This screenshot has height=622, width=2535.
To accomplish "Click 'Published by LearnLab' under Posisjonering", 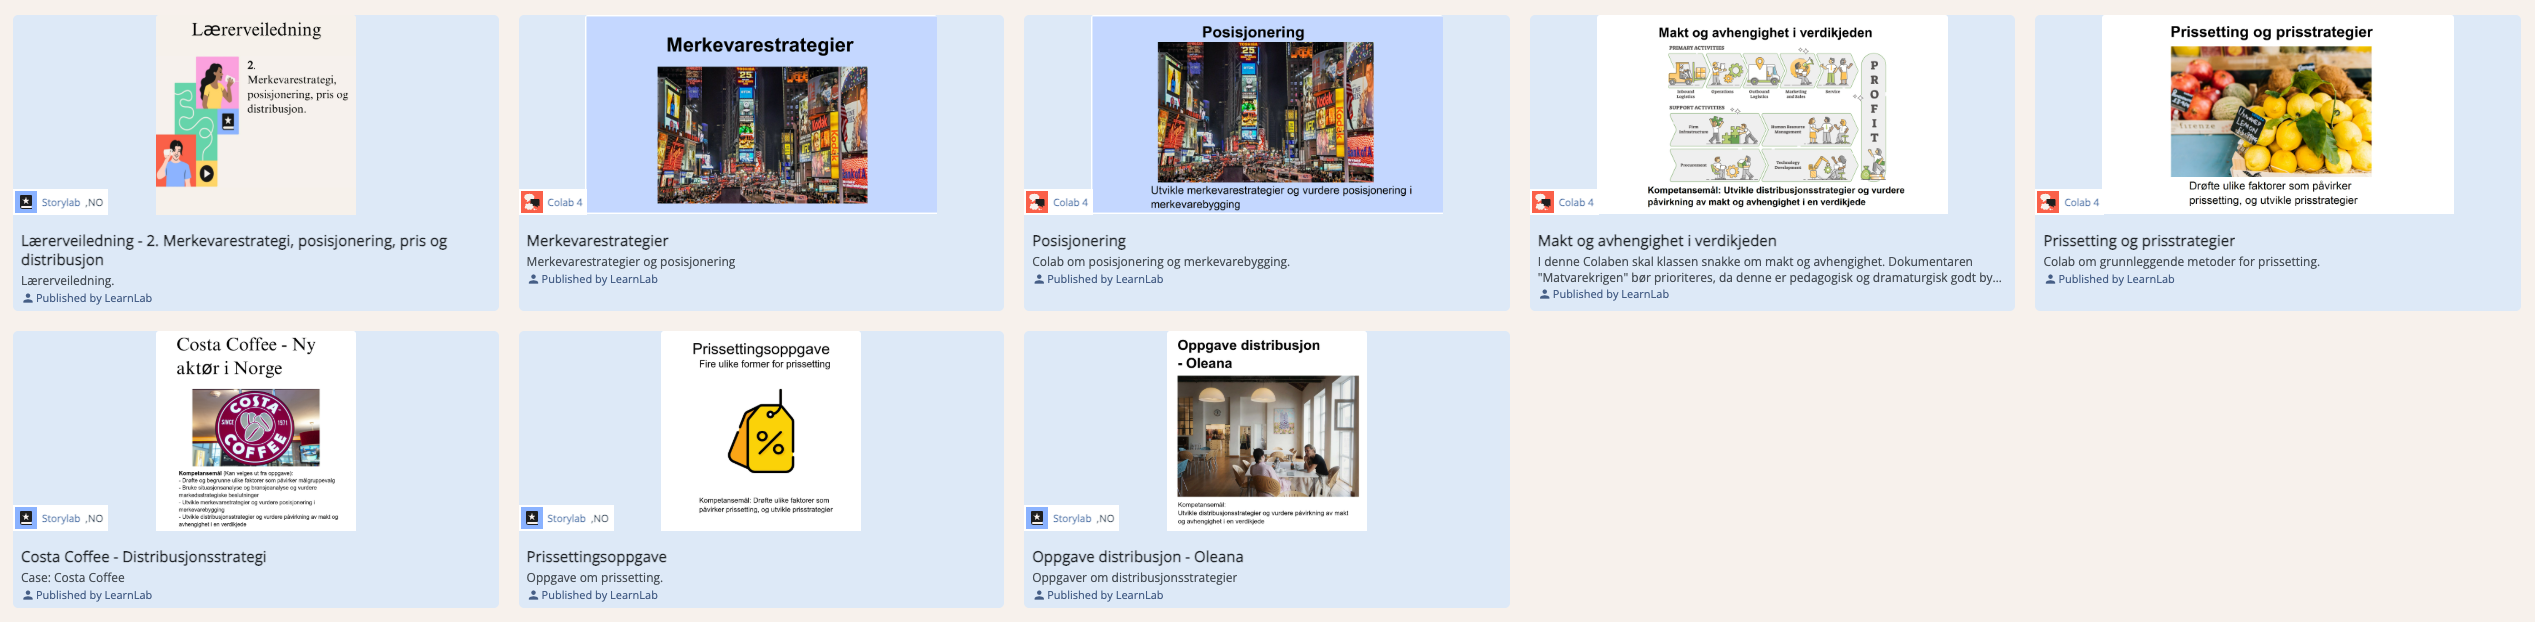I will (1104, 280).
